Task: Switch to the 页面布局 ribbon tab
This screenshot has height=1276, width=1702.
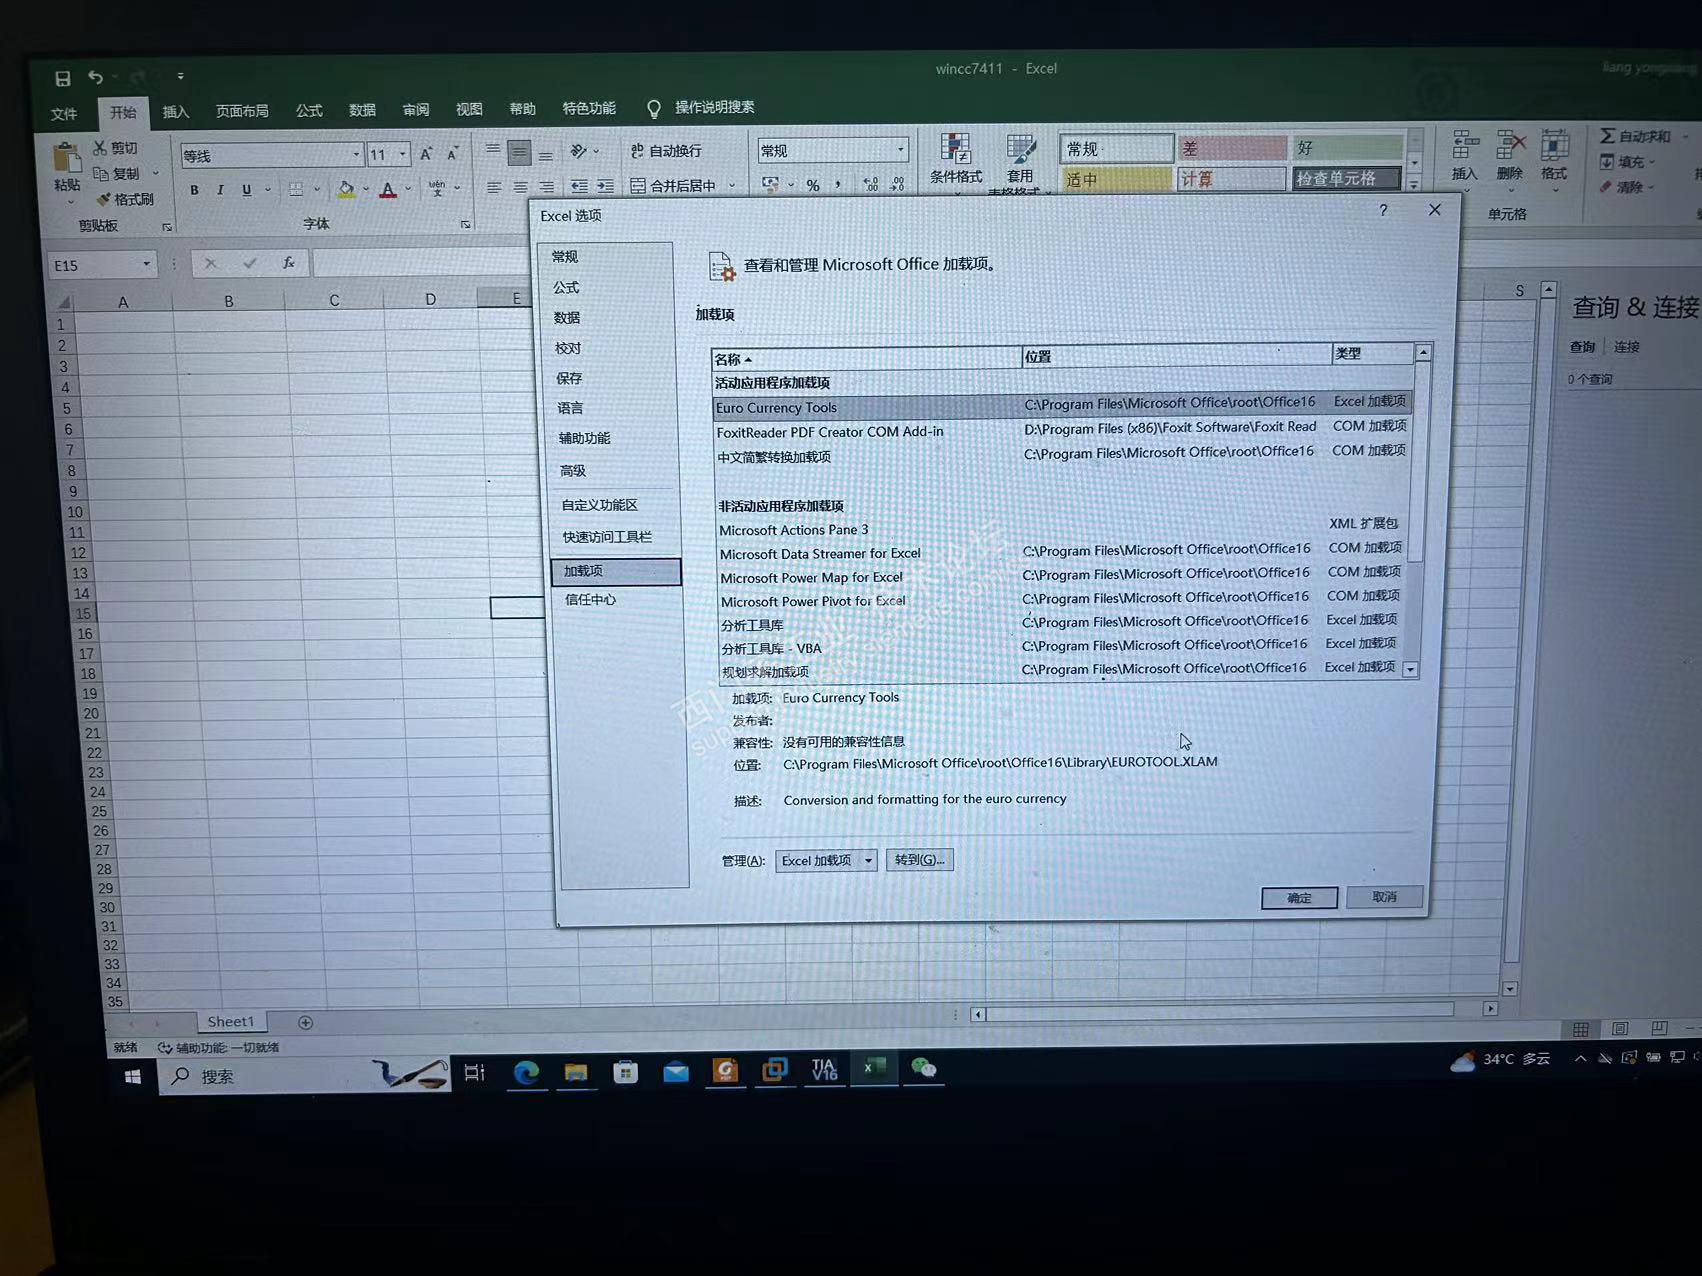Action: [242, 111]
